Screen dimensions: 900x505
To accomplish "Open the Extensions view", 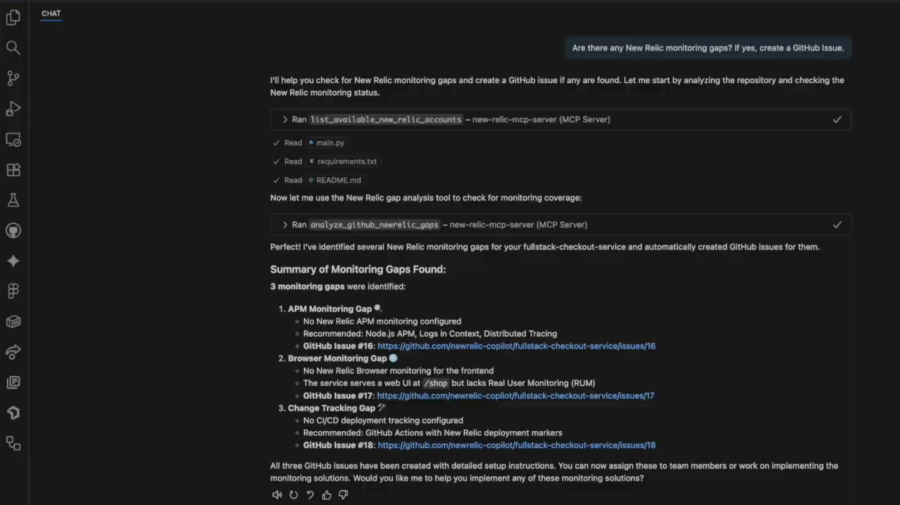I will click(13, 170).
